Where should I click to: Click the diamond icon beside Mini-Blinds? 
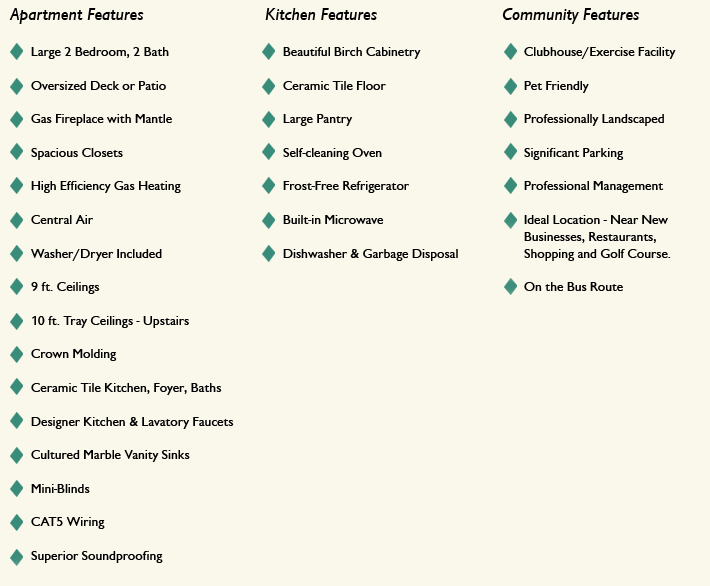(x=16, y=489)
